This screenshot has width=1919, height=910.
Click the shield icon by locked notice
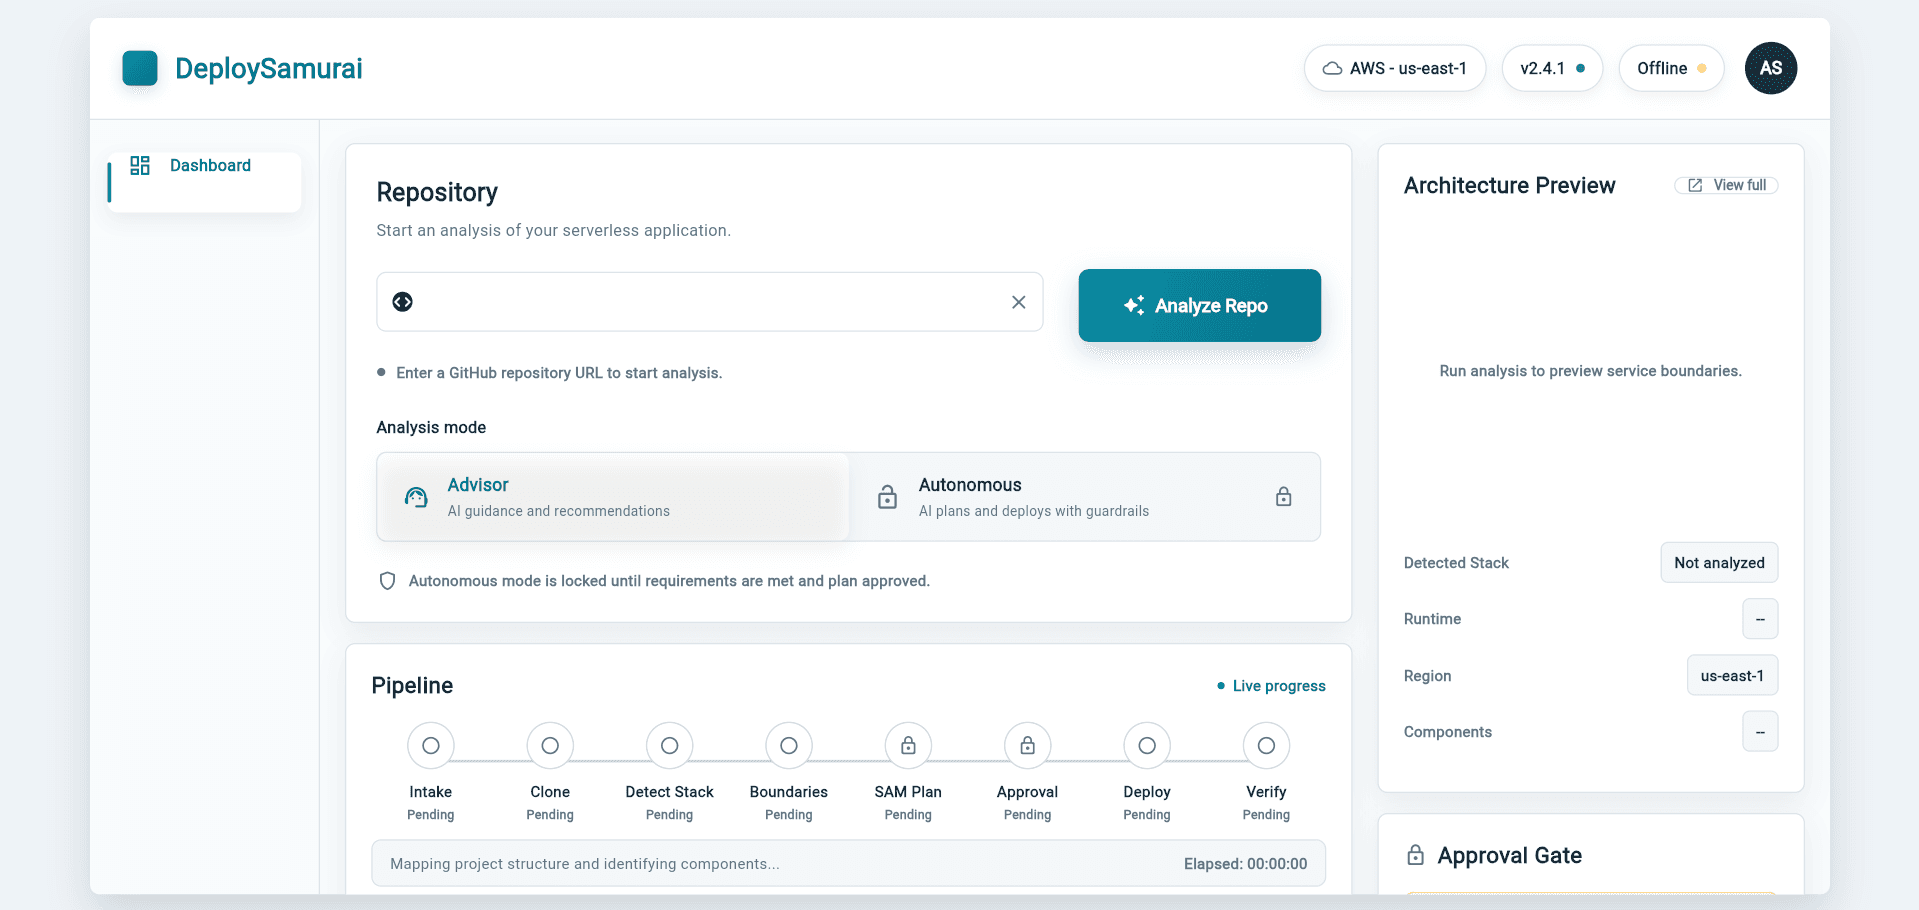[388, 581]
